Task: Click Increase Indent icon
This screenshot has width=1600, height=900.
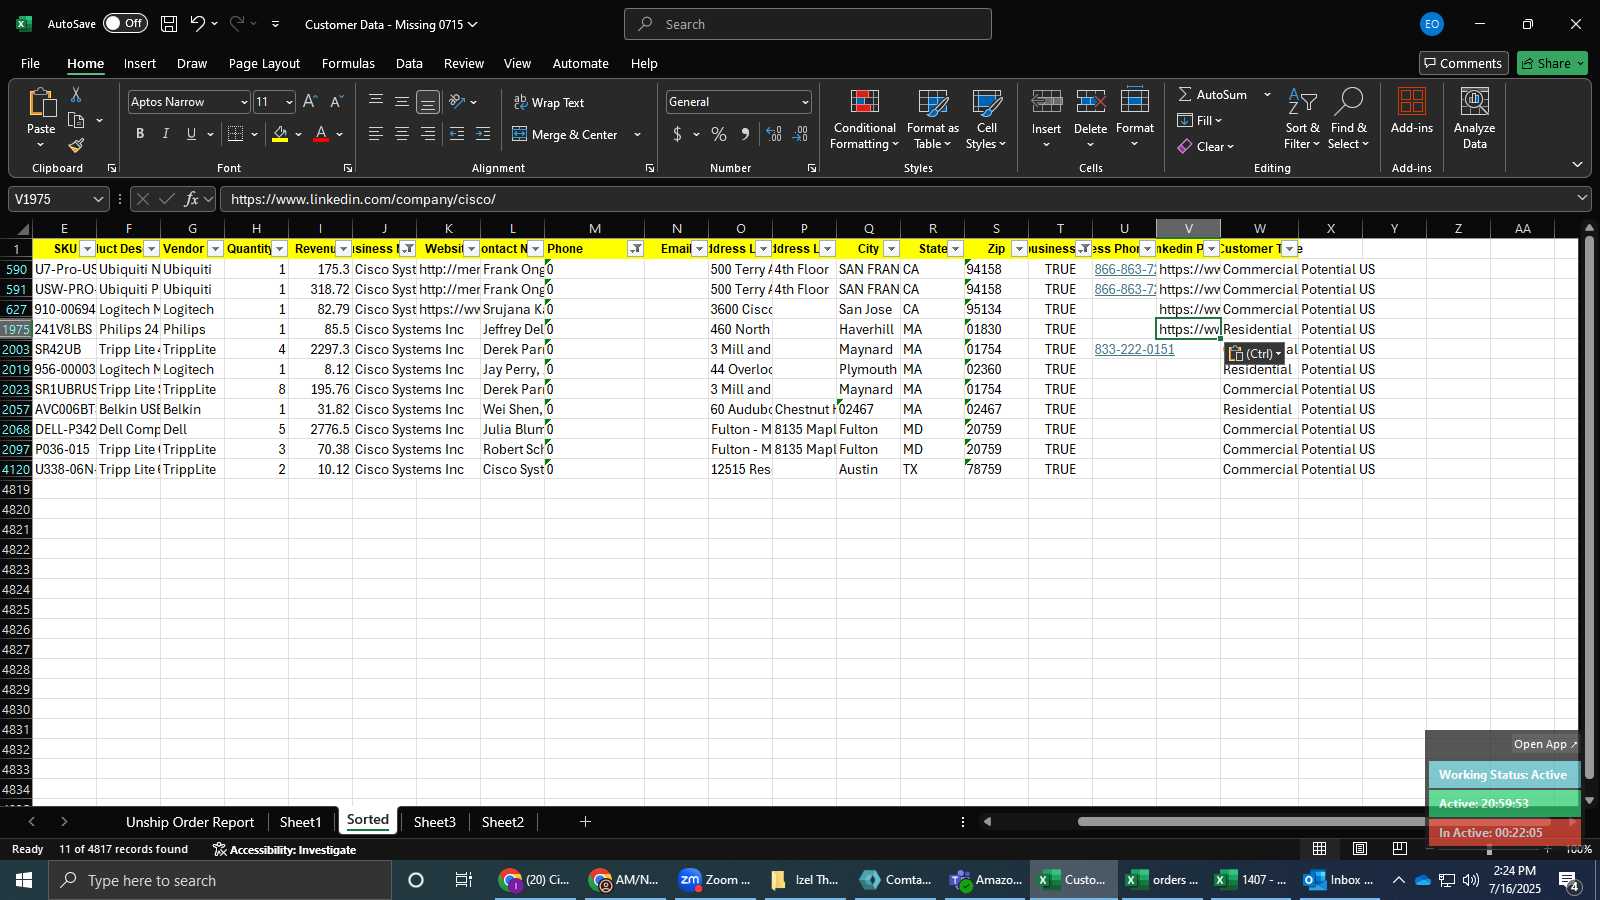Action: [483, 134]
